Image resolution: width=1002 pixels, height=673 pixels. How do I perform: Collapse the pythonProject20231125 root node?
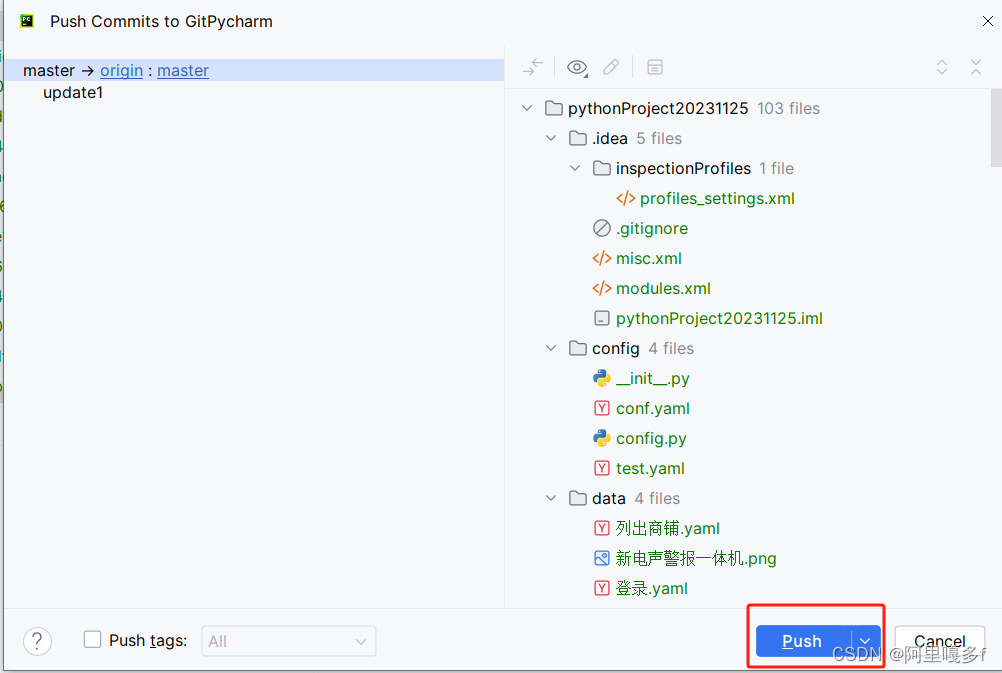(527, 108)
